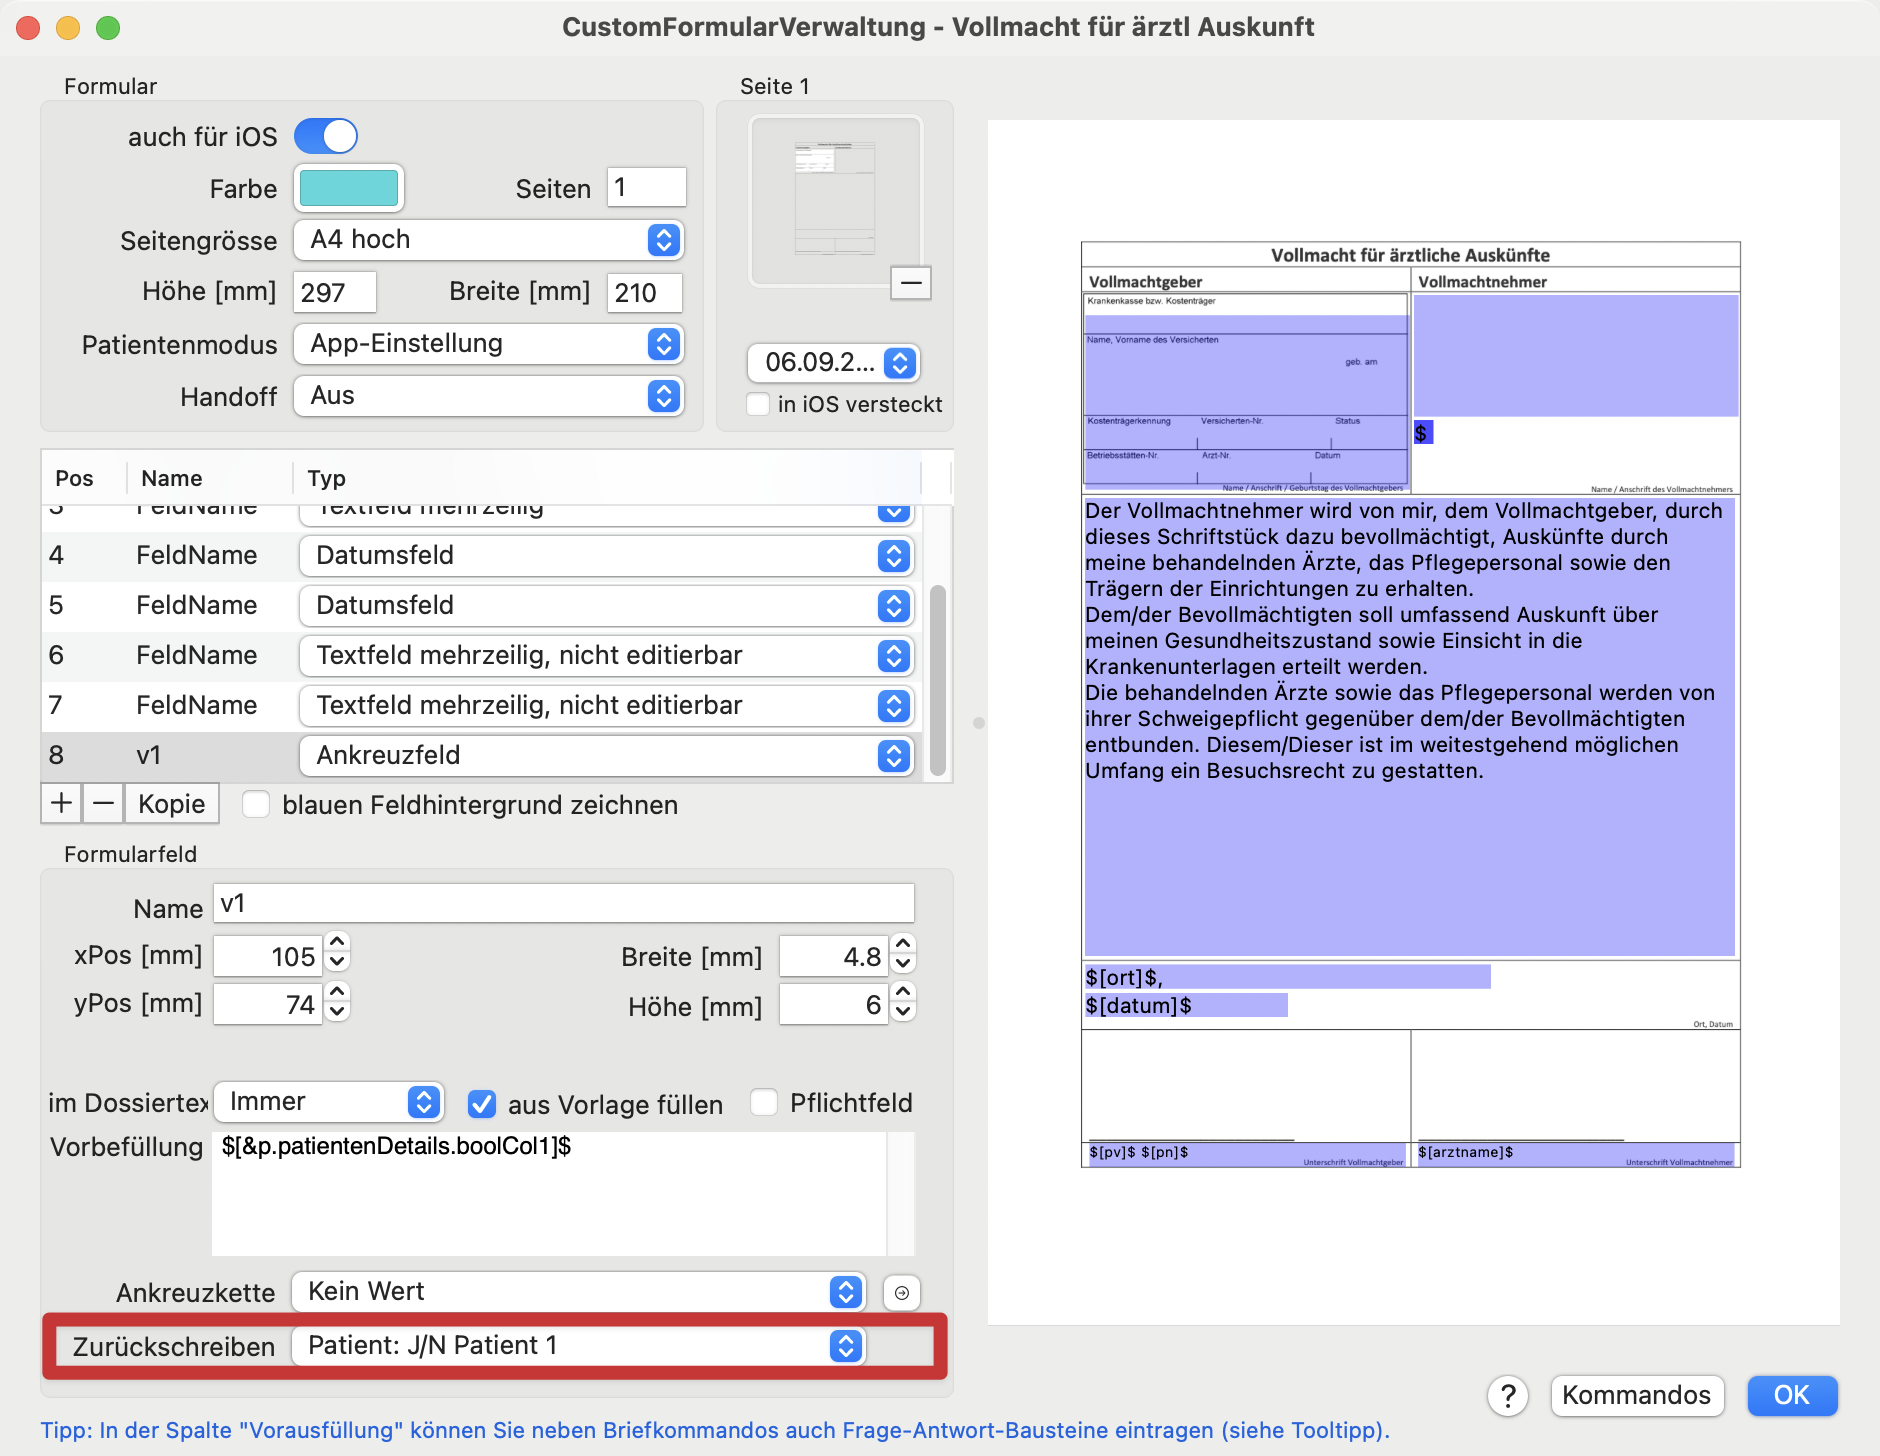The image size is (1880, 1456).
Task: Open the Farbe turquoise color swatch
Action: (x=349, y=188)
